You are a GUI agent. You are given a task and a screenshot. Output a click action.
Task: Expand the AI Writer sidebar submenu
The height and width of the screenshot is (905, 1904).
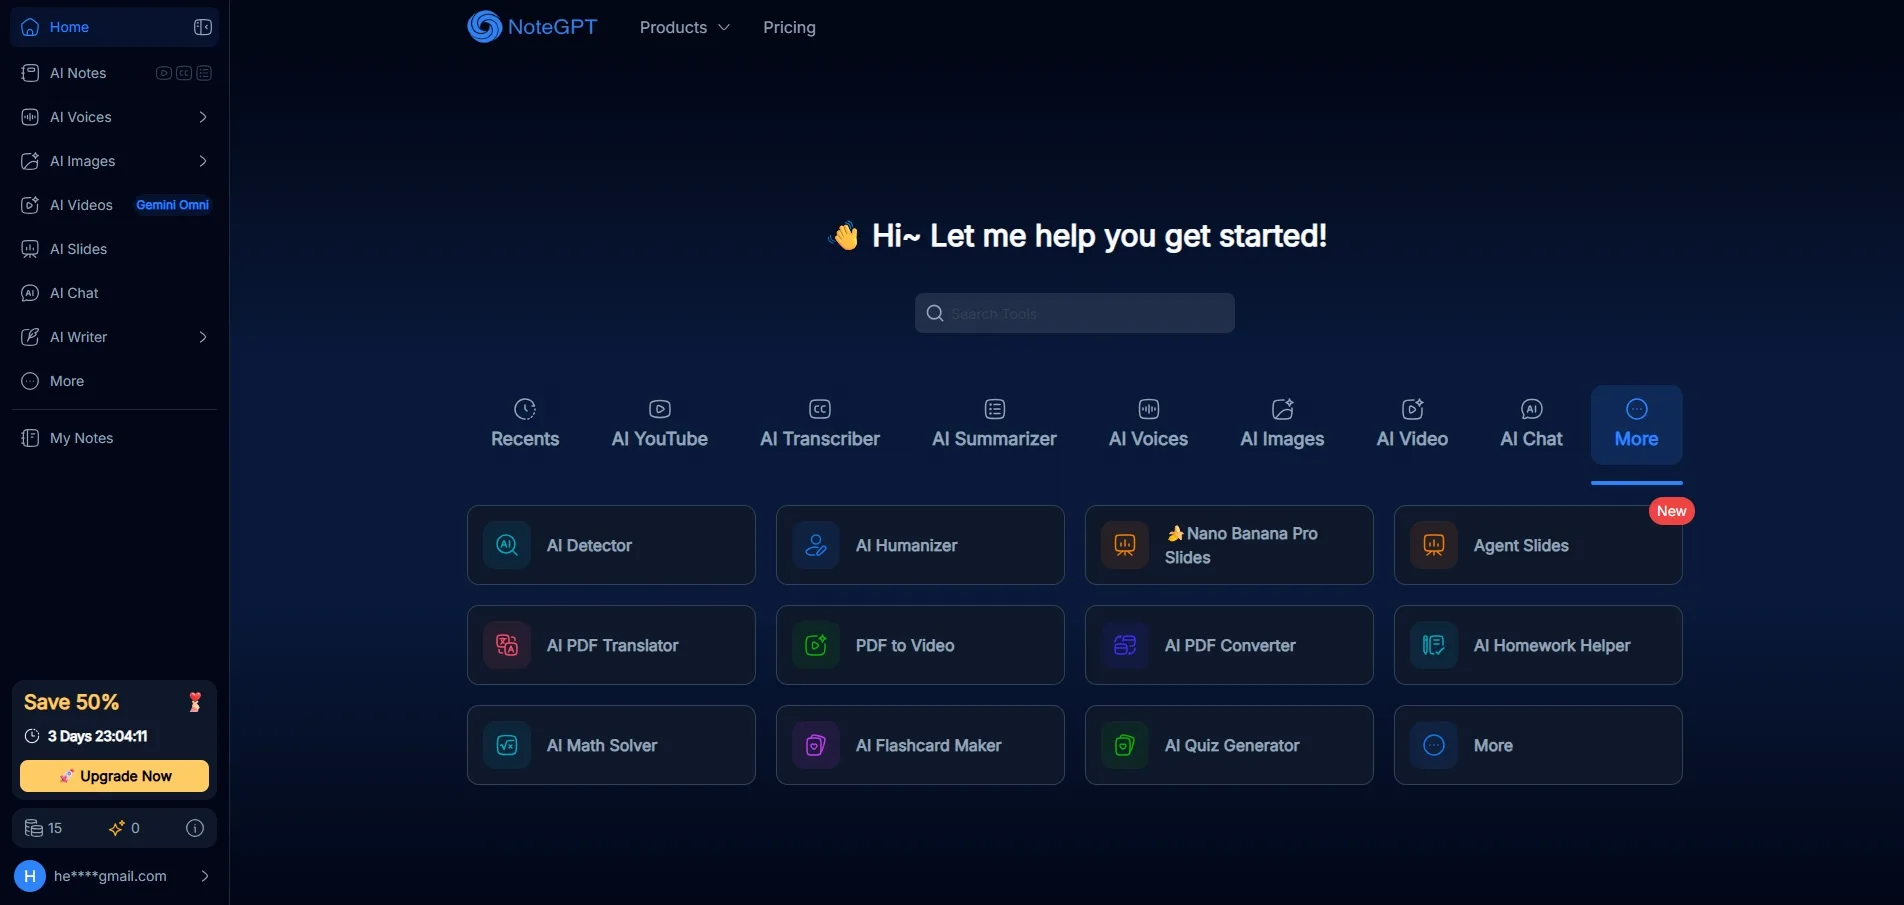point(203,337)
